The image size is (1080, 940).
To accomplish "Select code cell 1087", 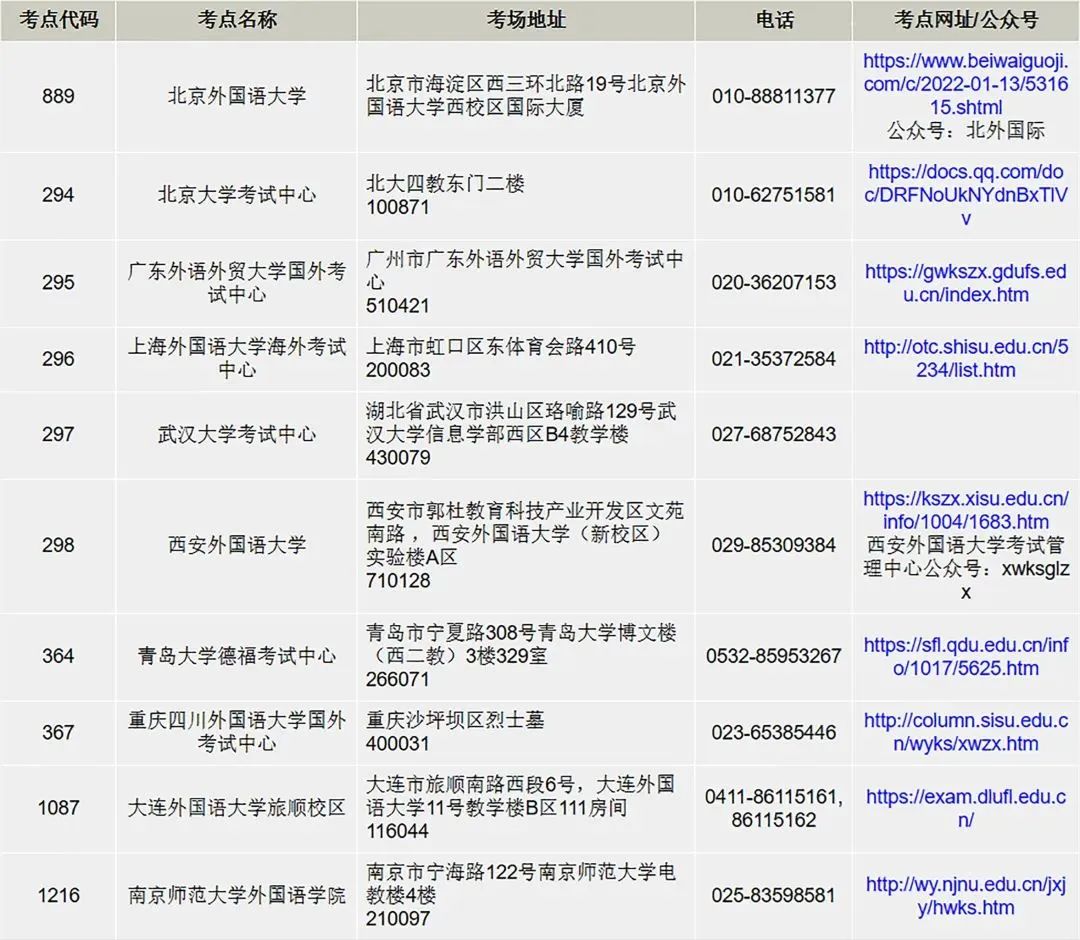I will [x=59, y=808].
